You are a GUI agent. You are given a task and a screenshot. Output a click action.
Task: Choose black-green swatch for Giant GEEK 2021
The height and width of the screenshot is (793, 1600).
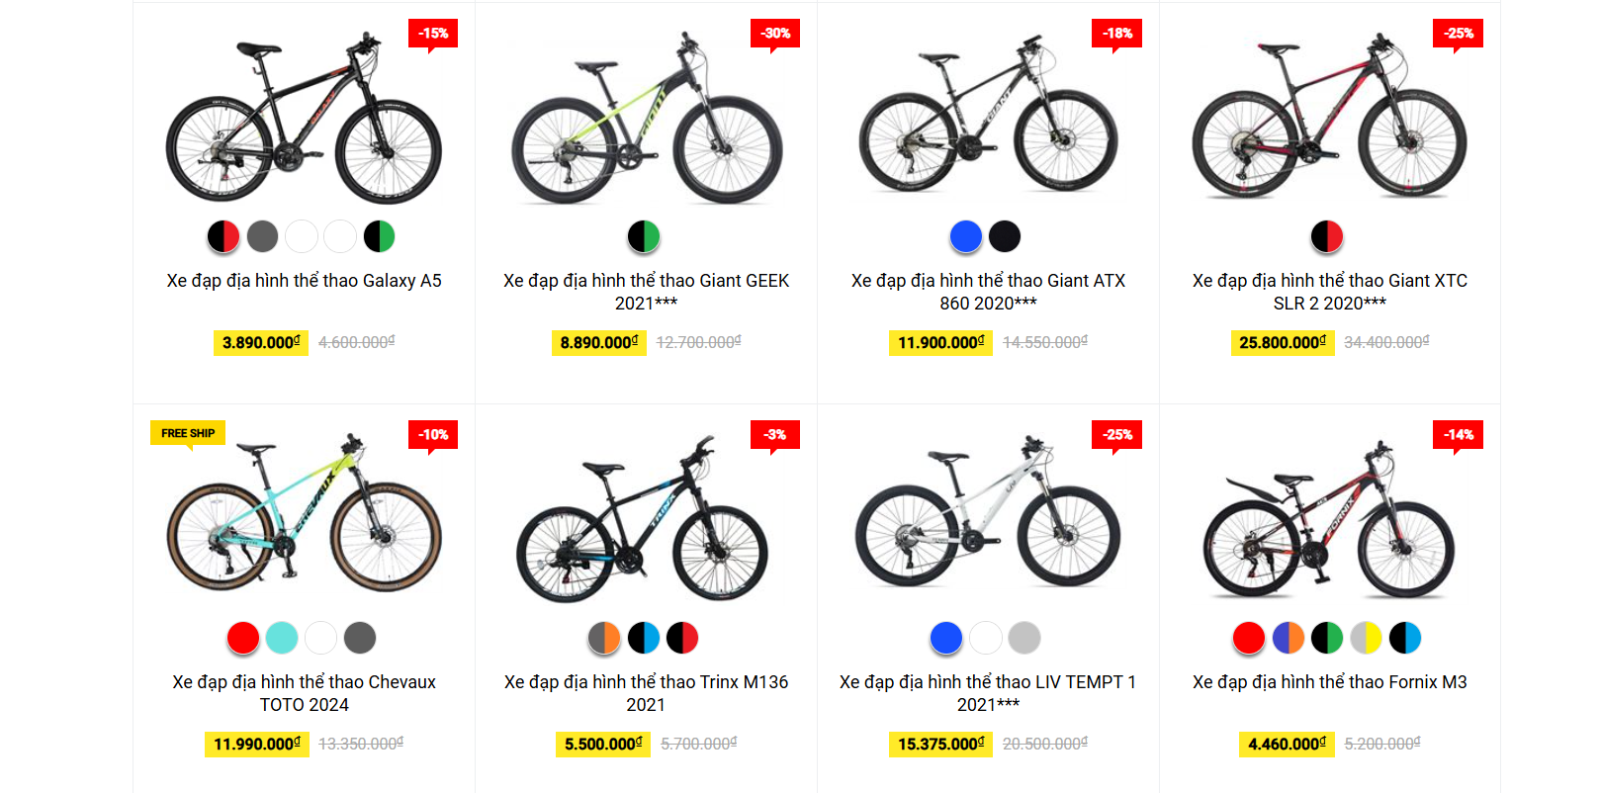click(x=644, y=237)
